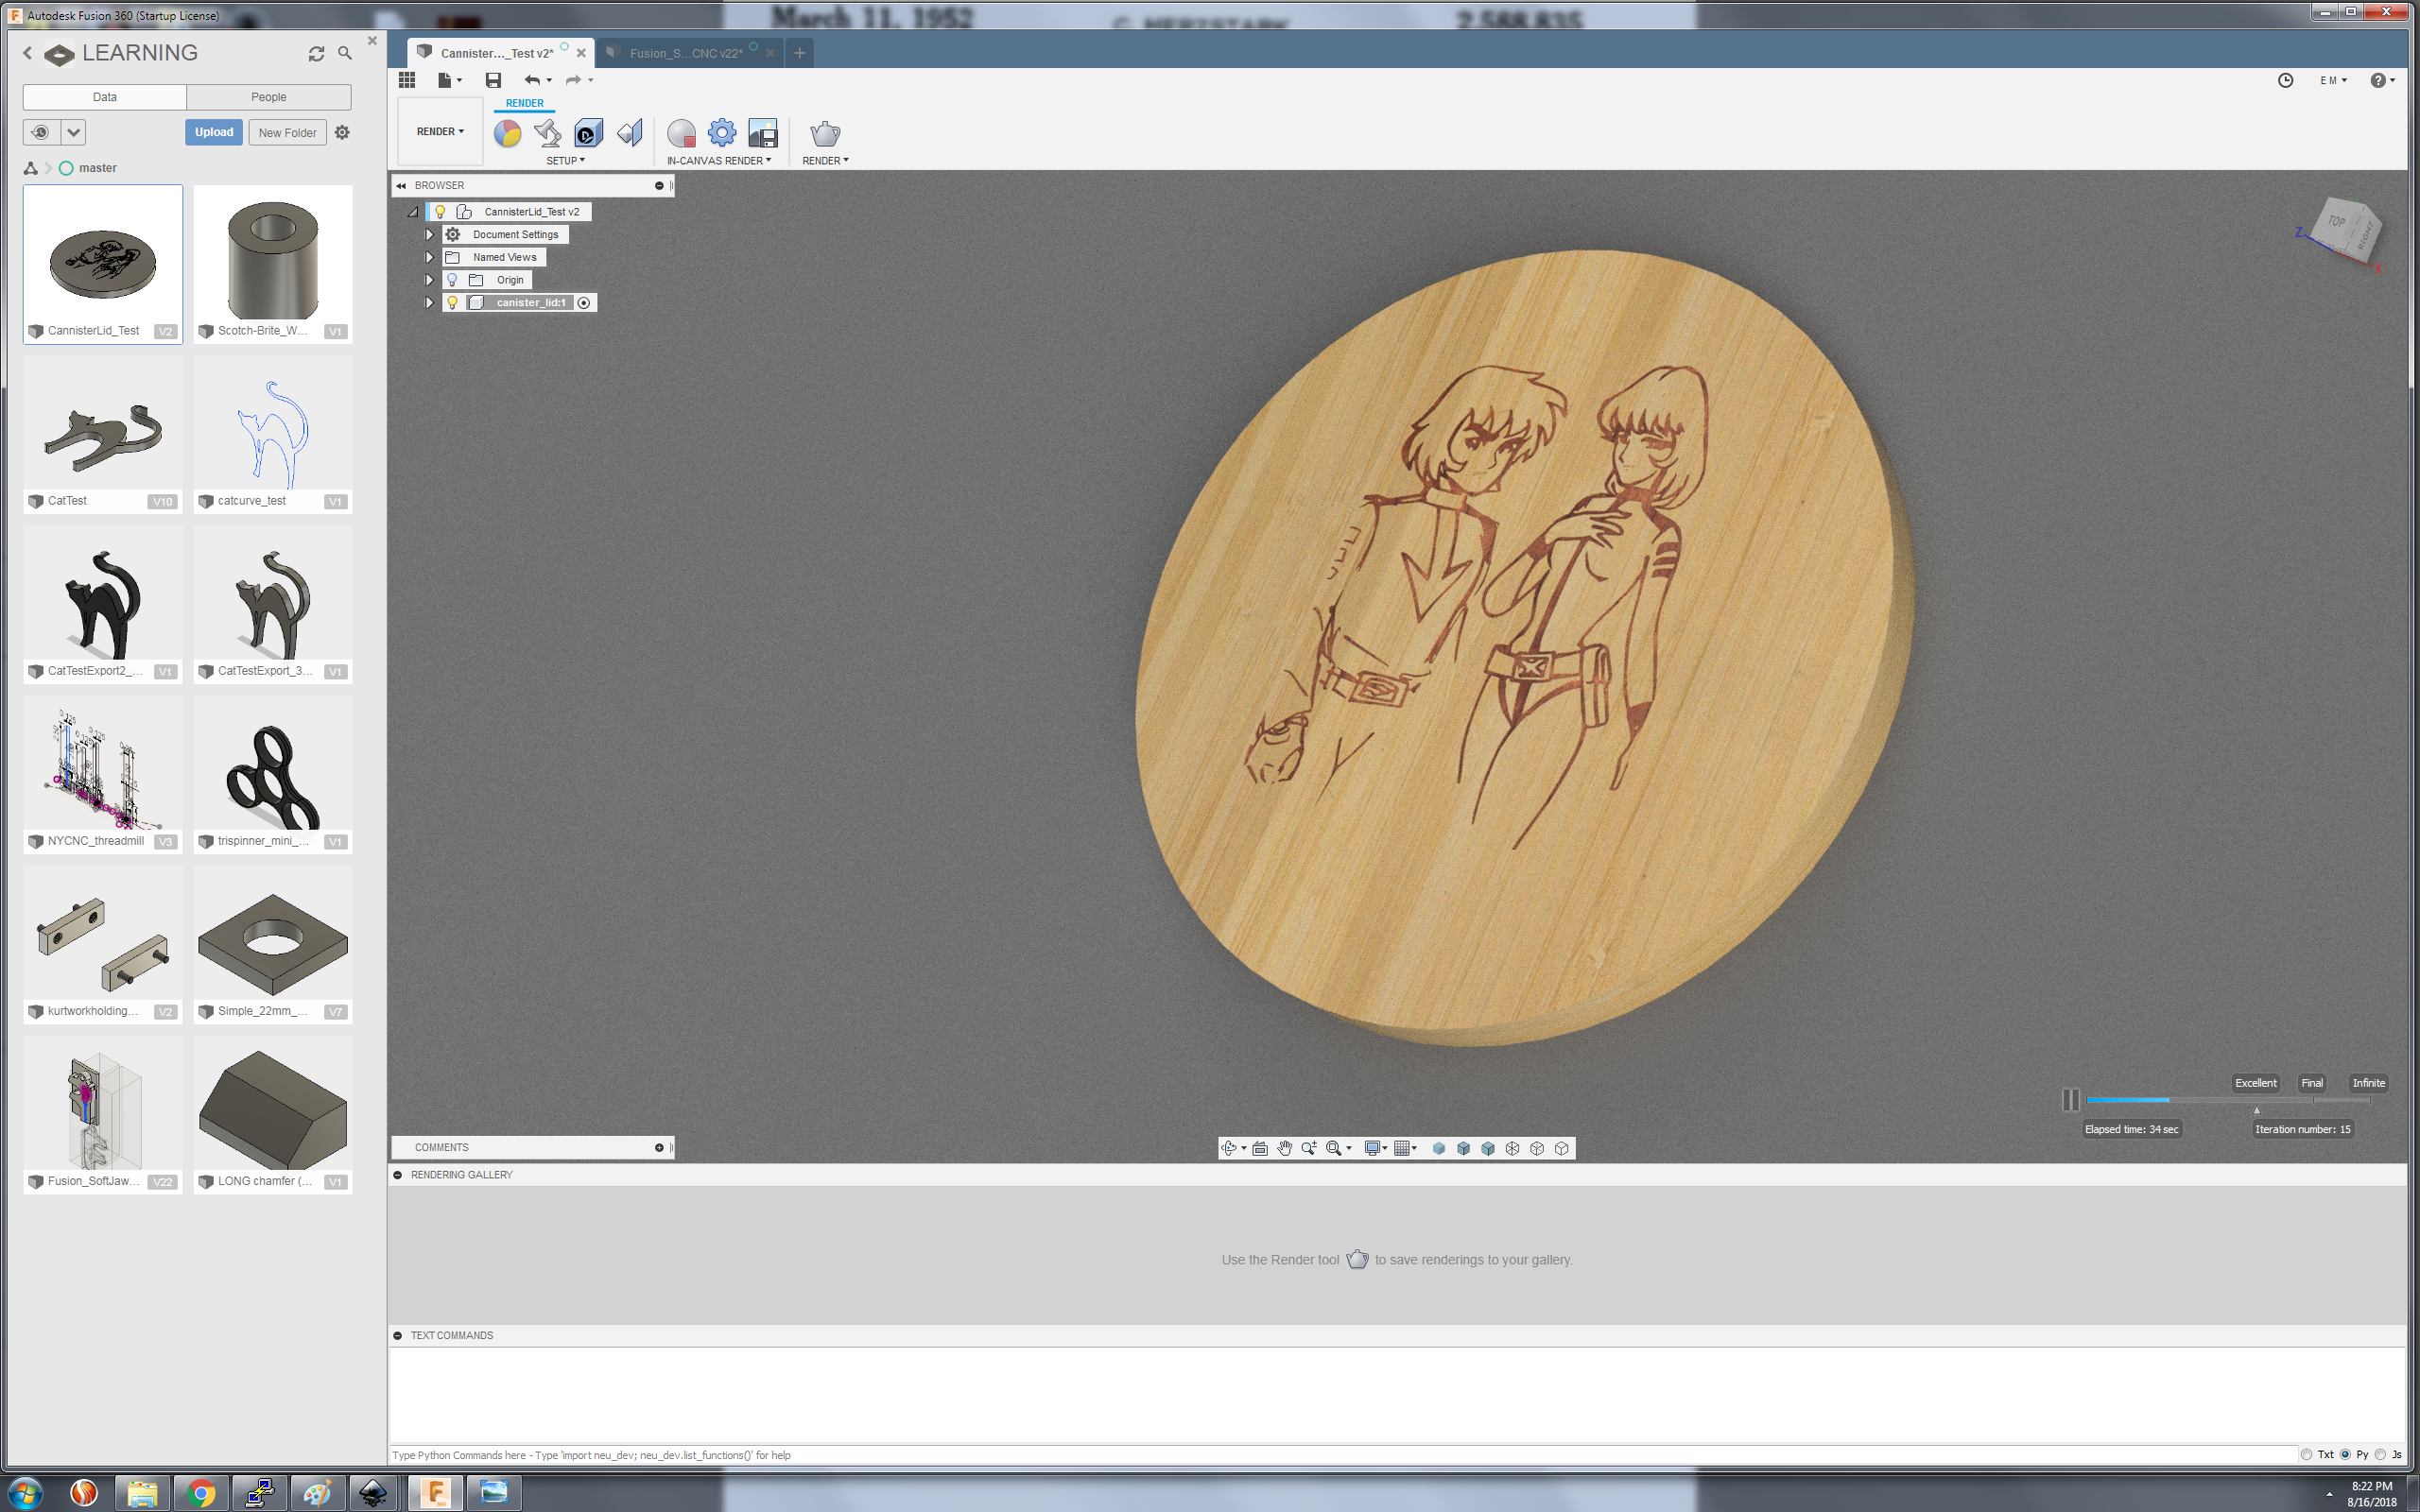Open the Render workspace dropdown
The width and height of the screenshot is (2420, 1512).
click(x=440, y=132)
